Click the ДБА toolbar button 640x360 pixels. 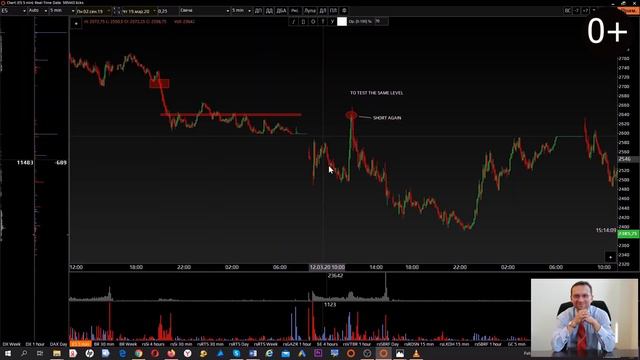tap(282, 11)
